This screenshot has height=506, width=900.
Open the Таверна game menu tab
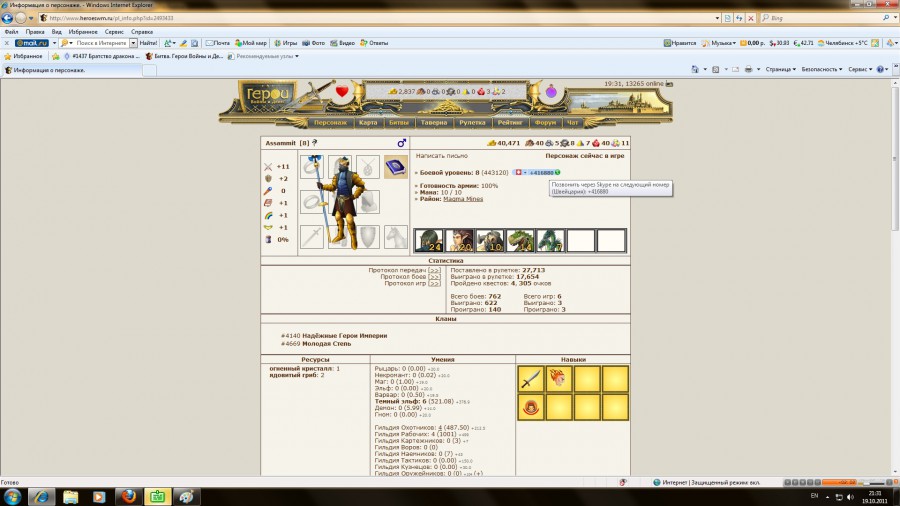point(433,122)
